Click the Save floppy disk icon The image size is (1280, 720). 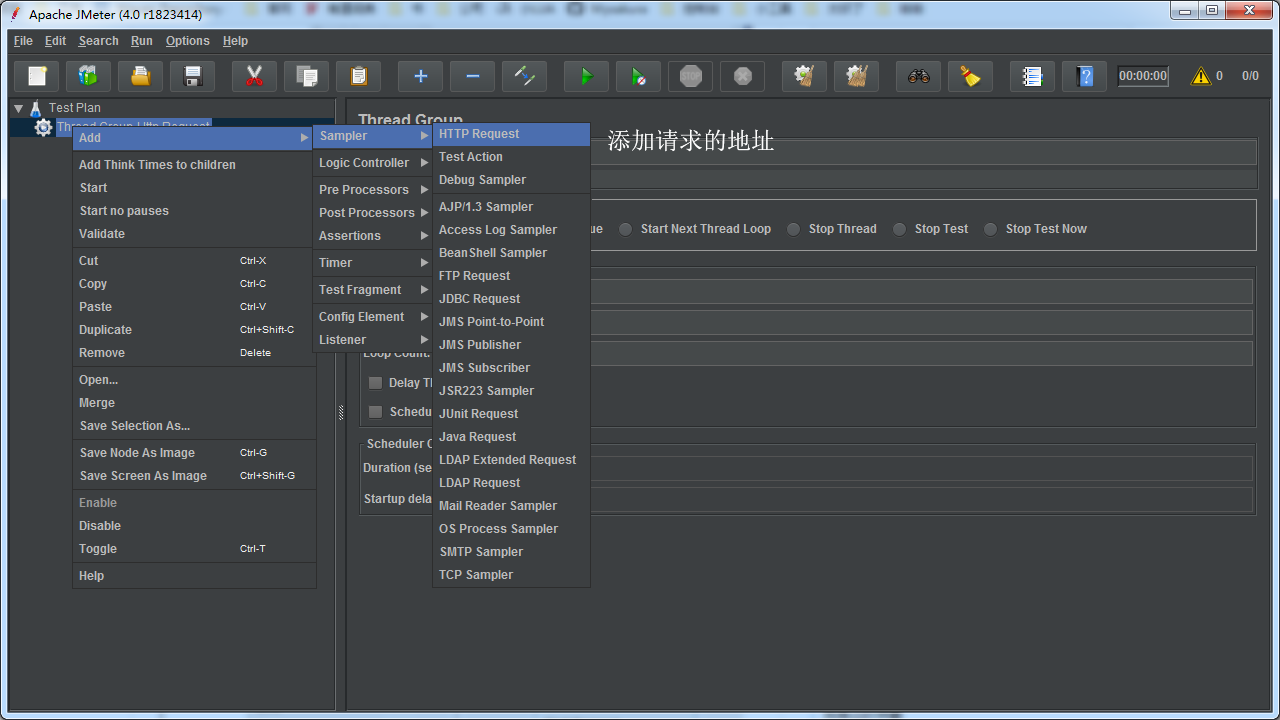point(193,76)
